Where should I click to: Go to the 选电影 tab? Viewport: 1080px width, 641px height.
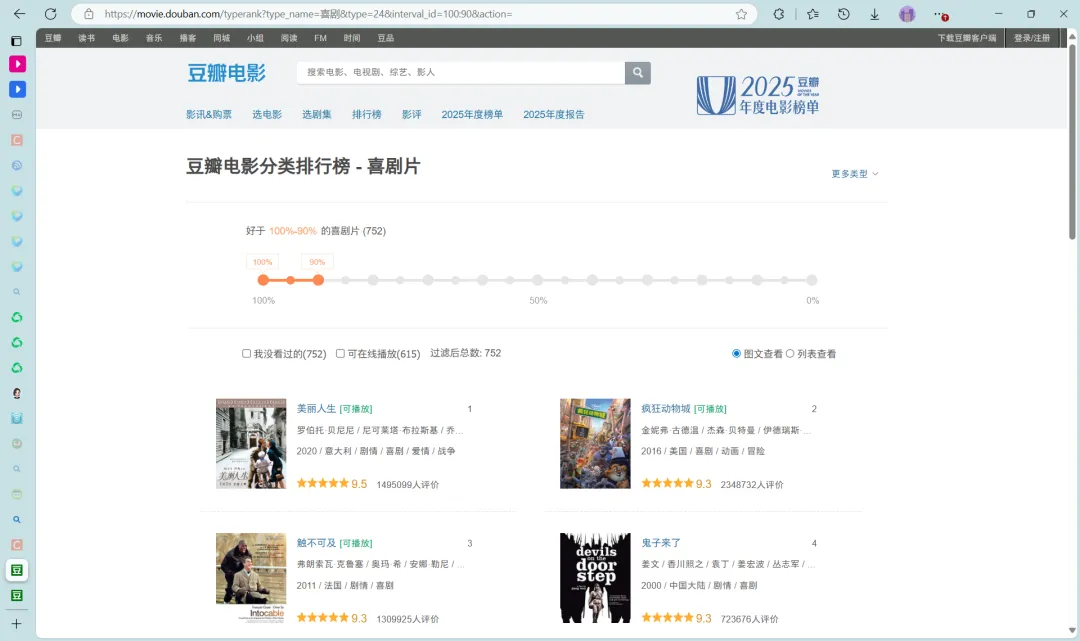click(x=267, y=114)
